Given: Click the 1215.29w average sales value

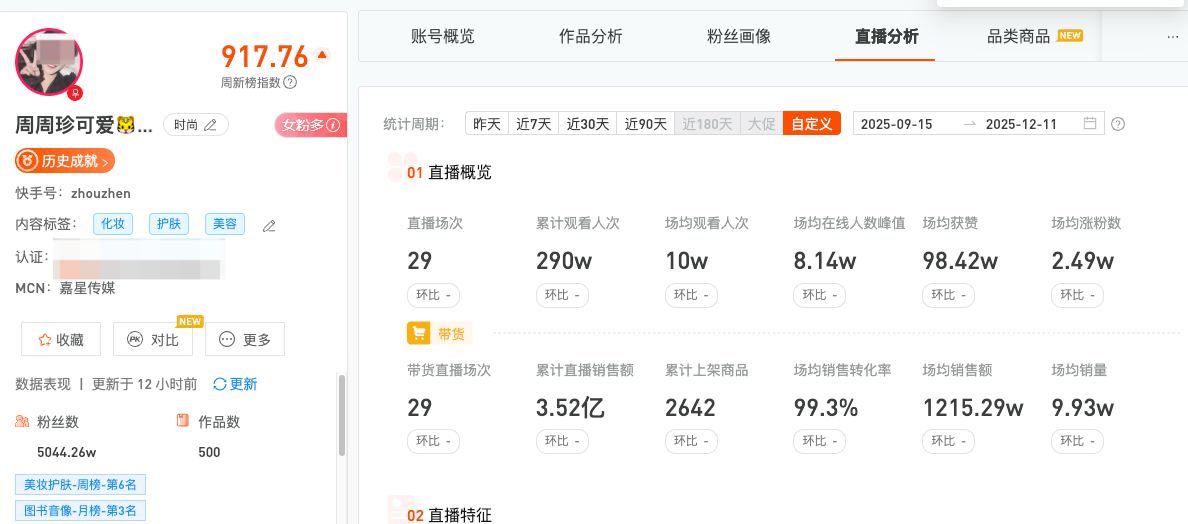Looking at the screenshot, I should pyautogui.click(x=973, y=408).
